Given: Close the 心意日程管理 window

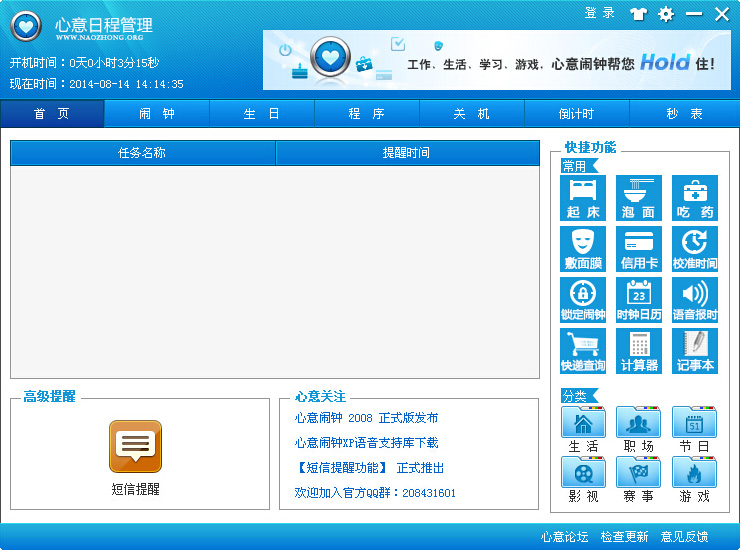Looking at the screenshot, I should coord(722,14).
